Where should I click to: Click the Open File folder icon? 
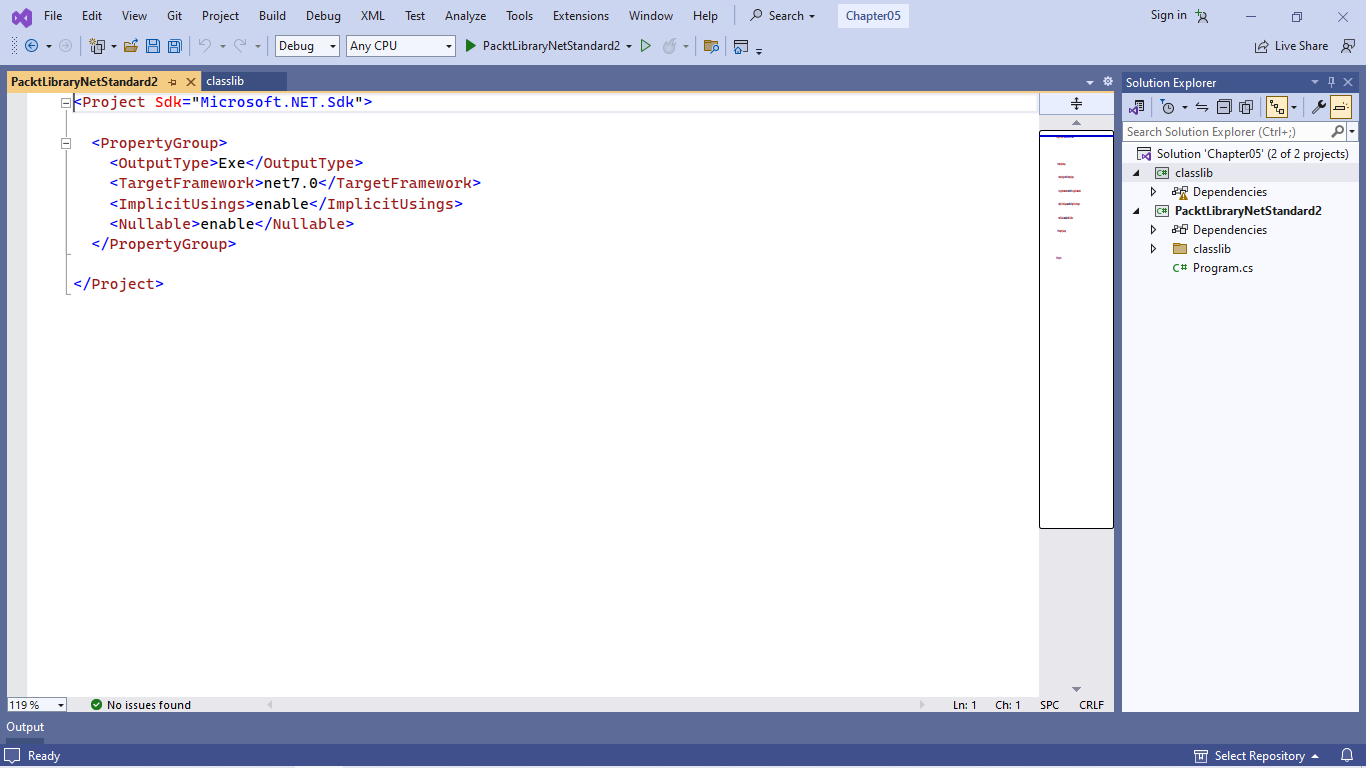tap(131, 46)
